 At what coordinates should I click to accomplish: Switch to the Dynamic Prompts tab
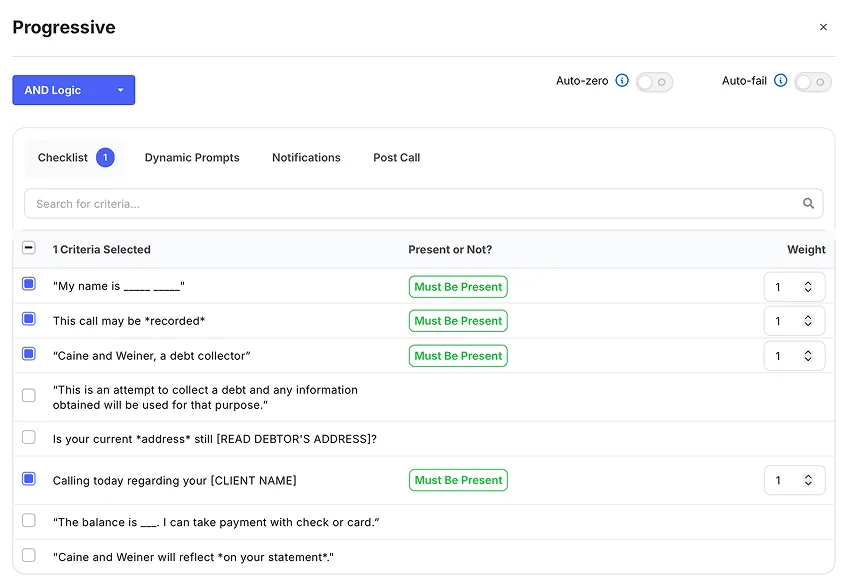(192, 157)
